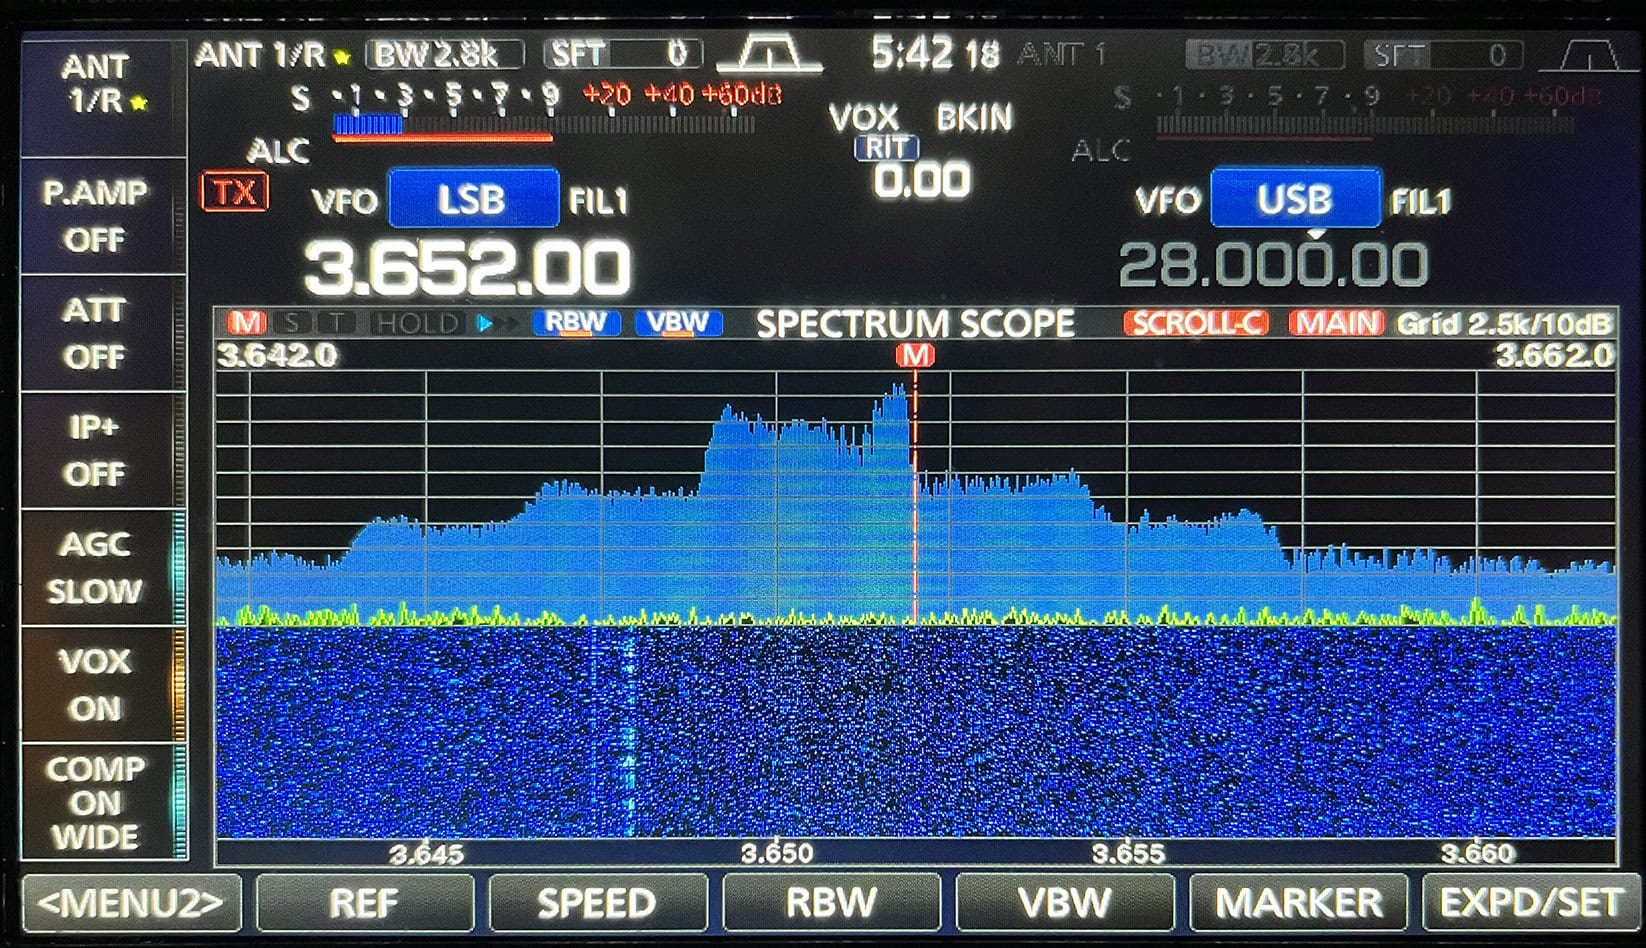Open the EXPD/SET scope settings

point(1529,903)
